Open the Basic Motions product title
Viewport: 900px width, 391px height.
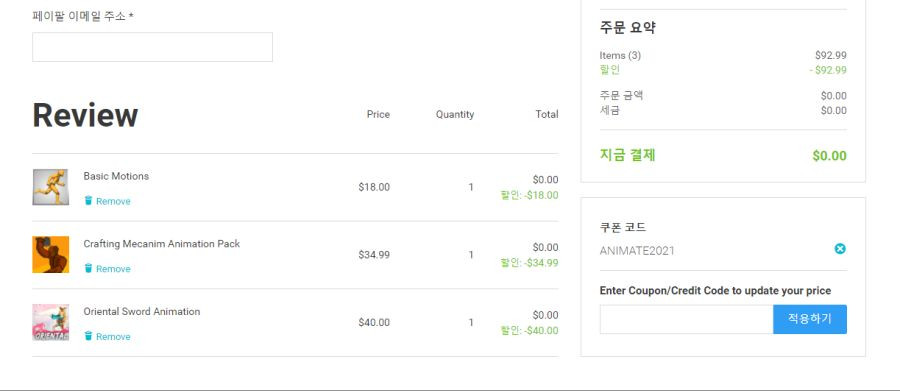coord(116,176)
